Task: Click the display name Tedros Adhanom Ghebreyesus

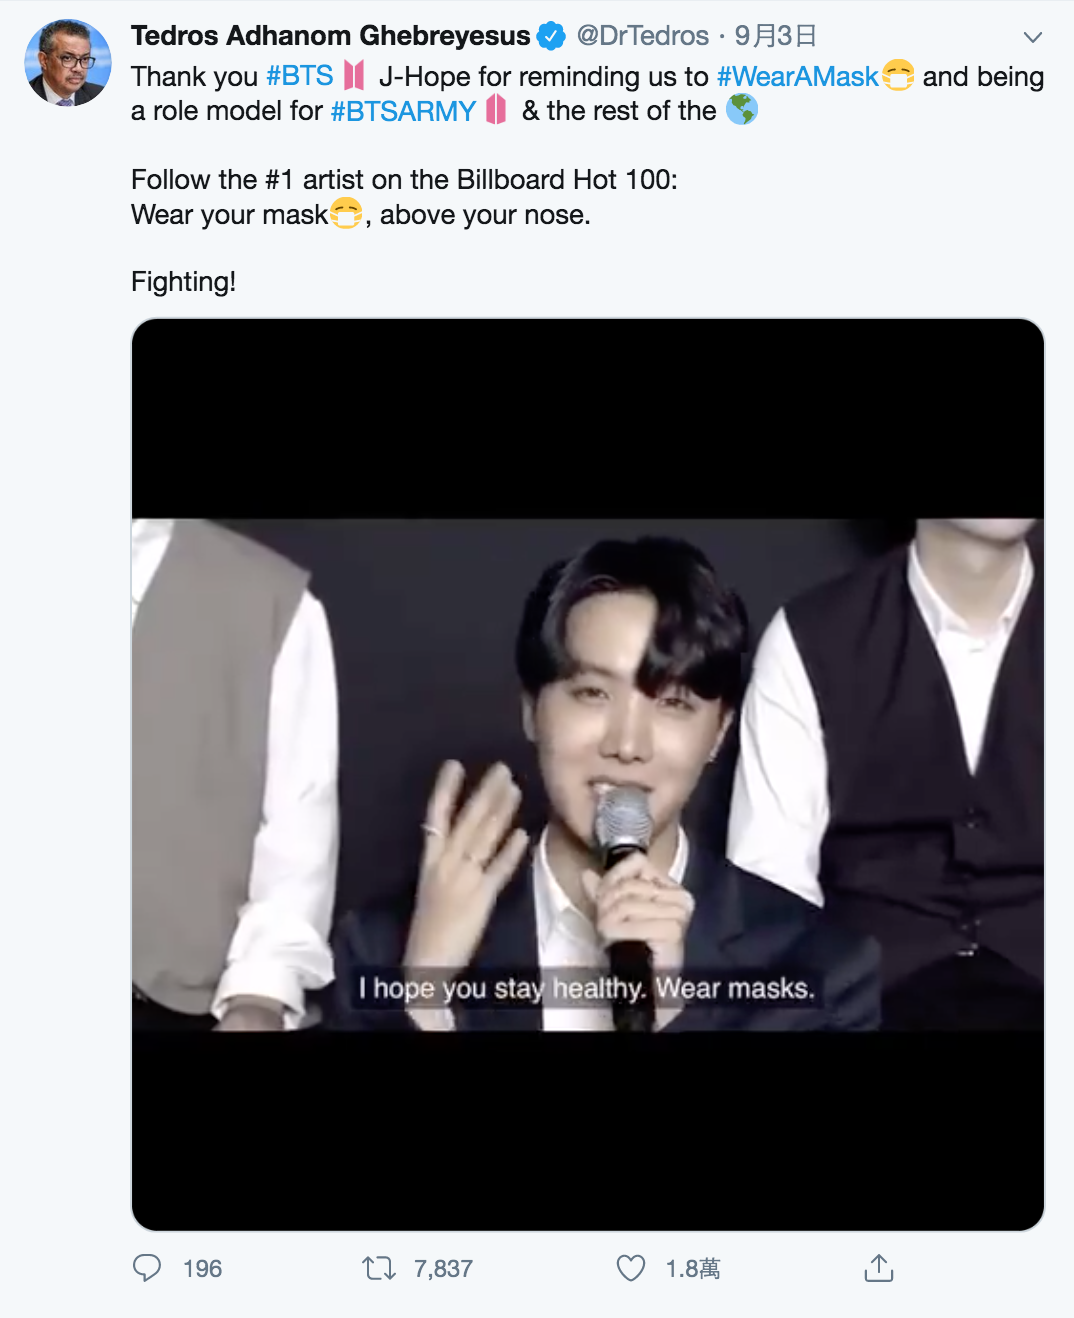Action: pos(330,35)
